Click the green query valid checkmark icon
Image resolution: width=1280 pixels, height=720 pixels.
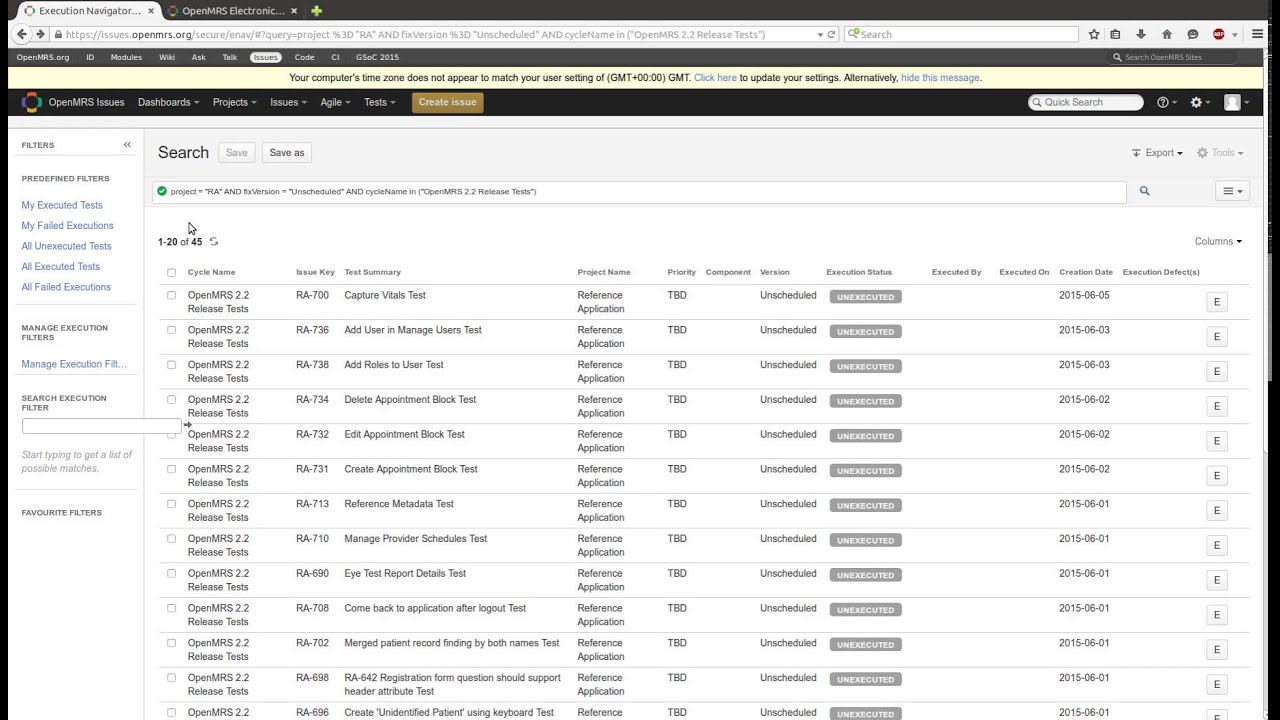[x=162, y=191]
